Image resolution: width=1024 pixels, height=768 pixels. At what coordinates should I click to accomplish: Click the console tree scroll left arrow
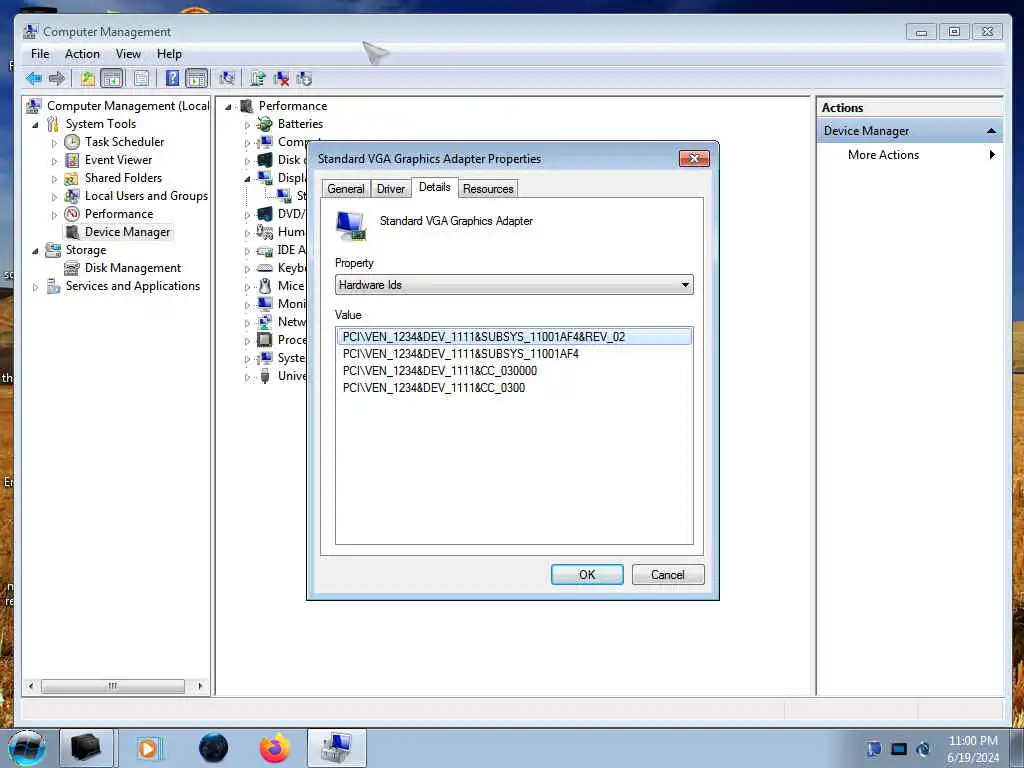pos(31,686)
